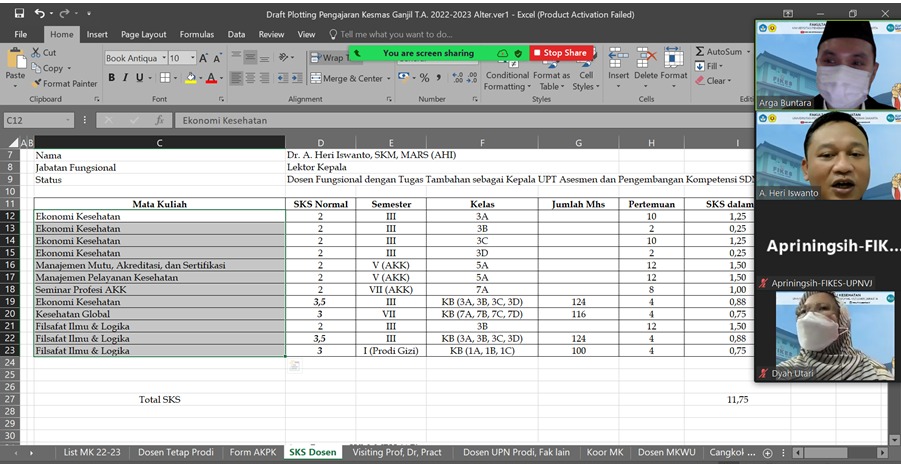Select the Format Painter tool
Viewport: 901px width, 464px height.
(64, 84)
